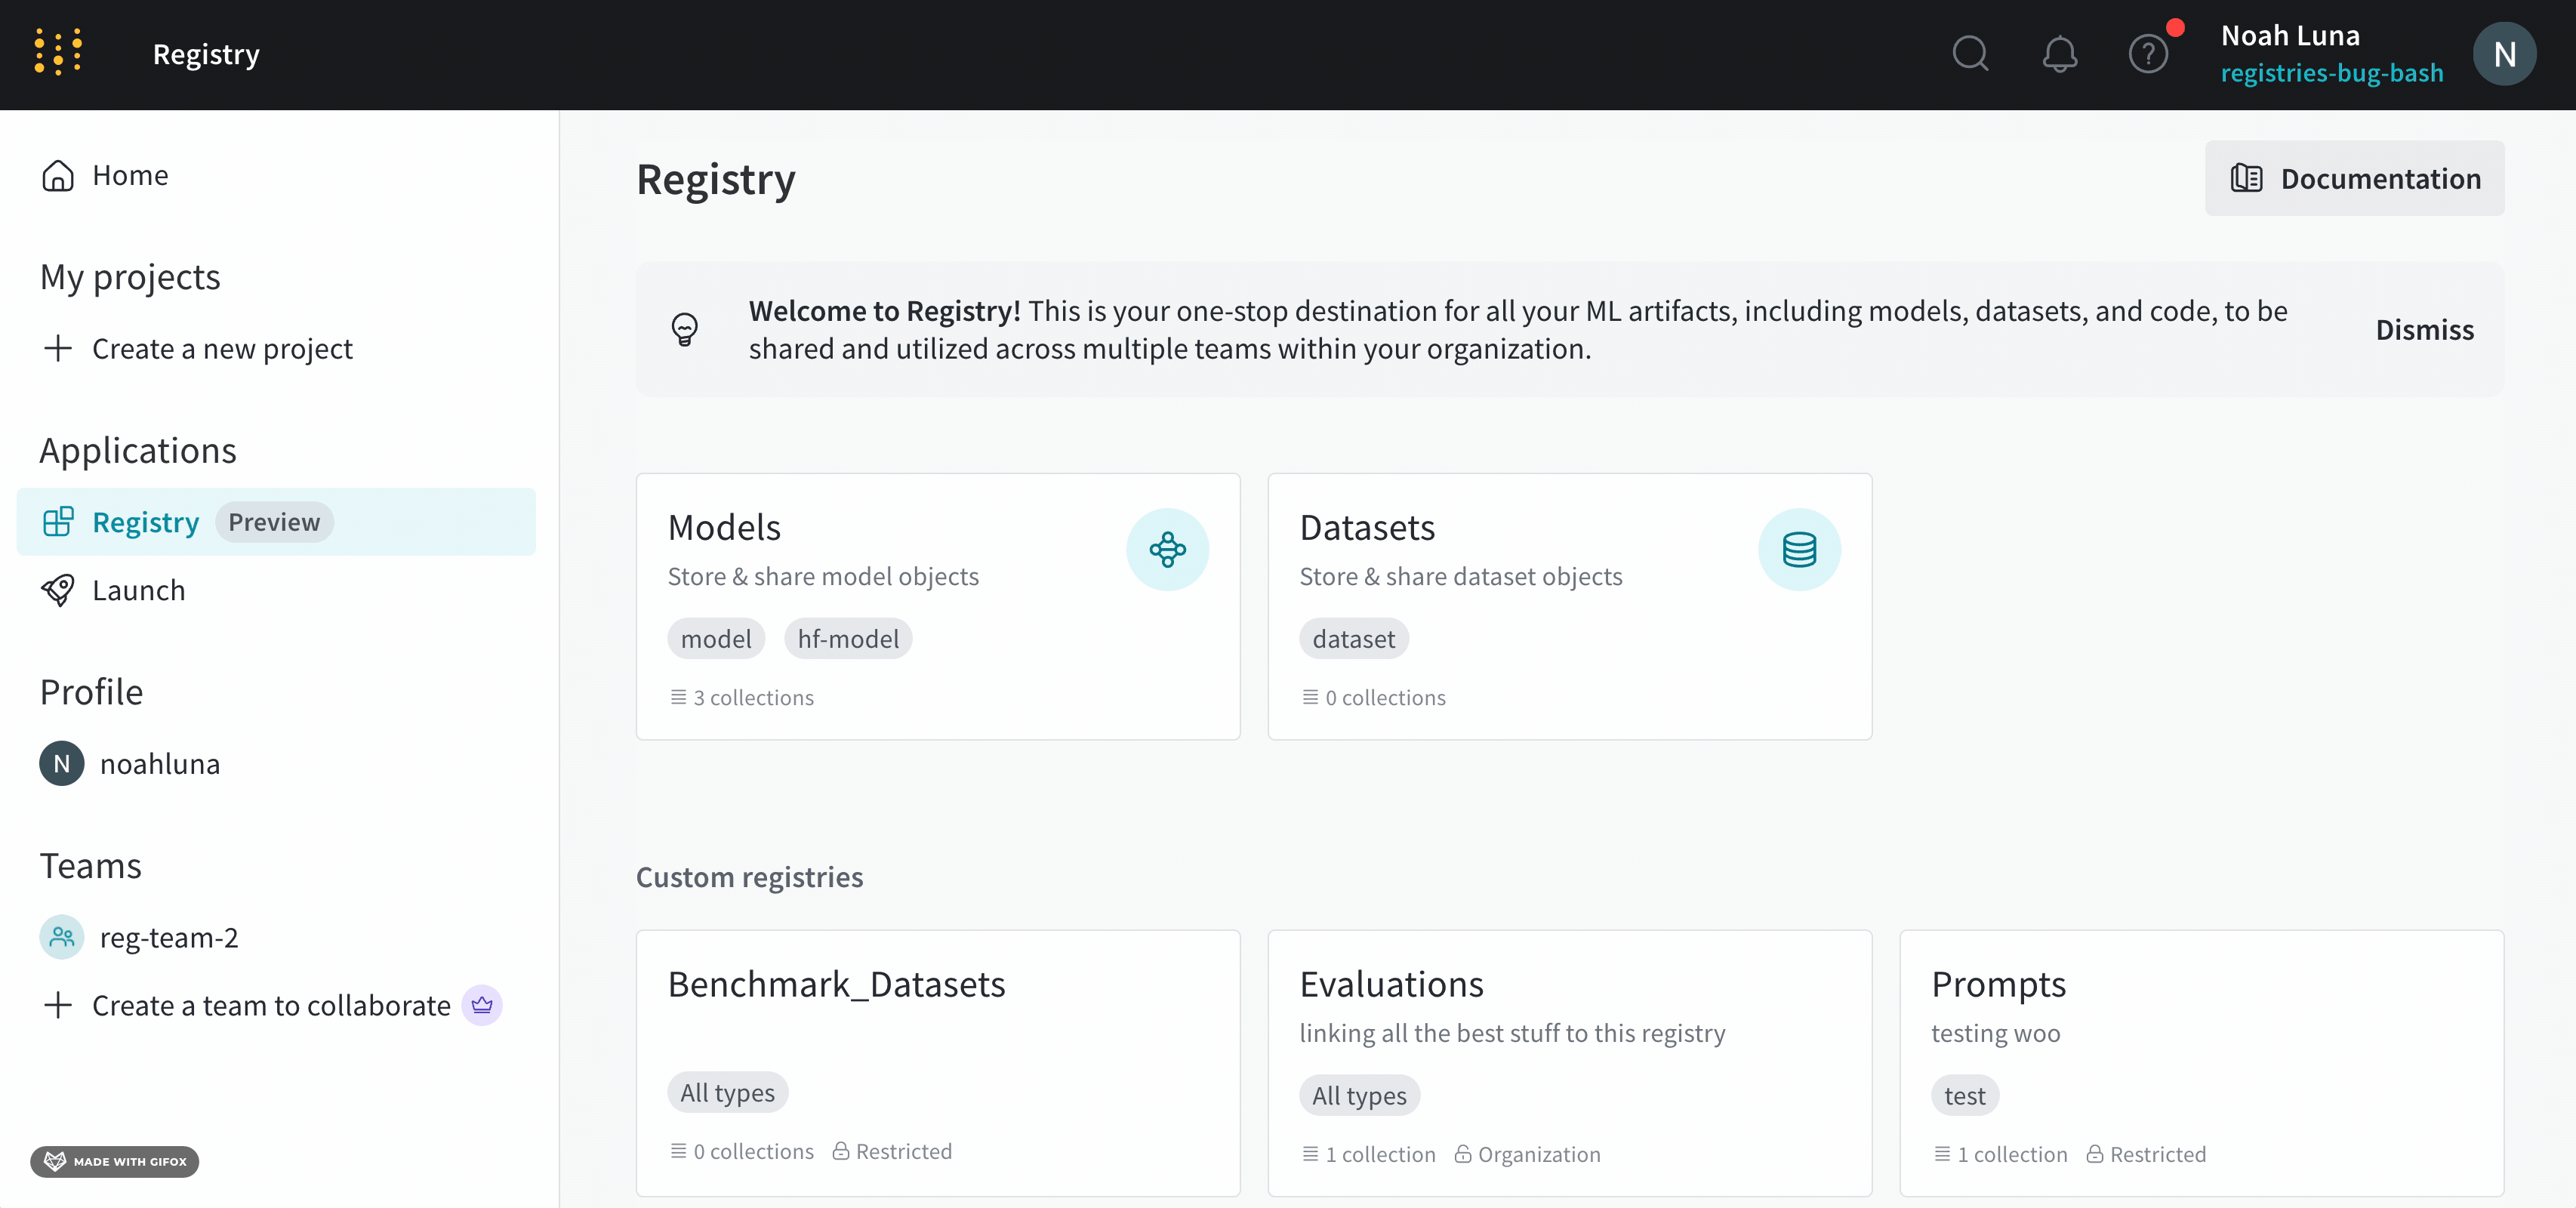Click the notification bell
The width and height of the screenshot is (2576, 1208).
(2059, 54)
